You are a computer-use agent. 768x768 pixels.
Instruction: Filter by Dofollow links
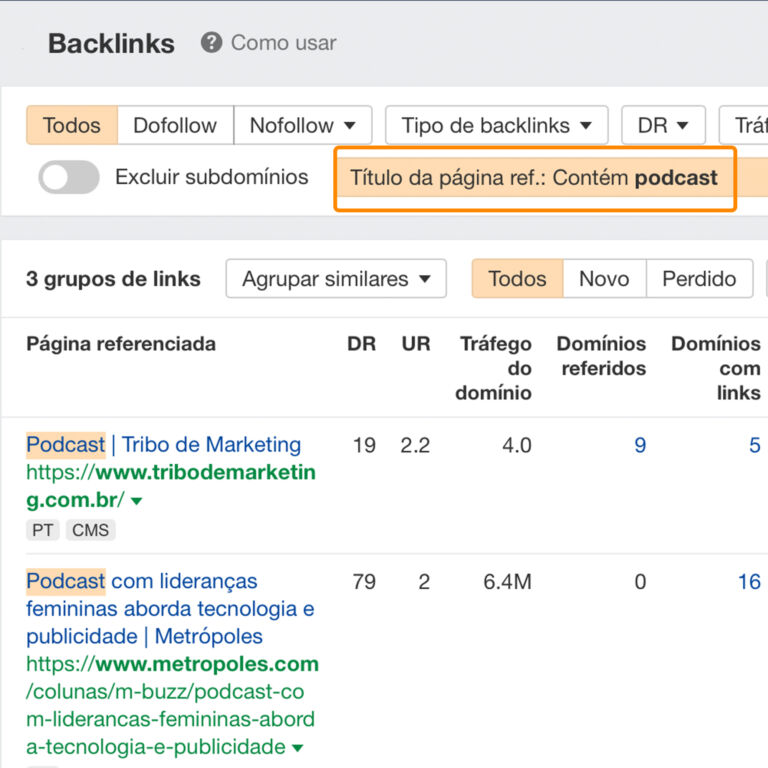175,125
